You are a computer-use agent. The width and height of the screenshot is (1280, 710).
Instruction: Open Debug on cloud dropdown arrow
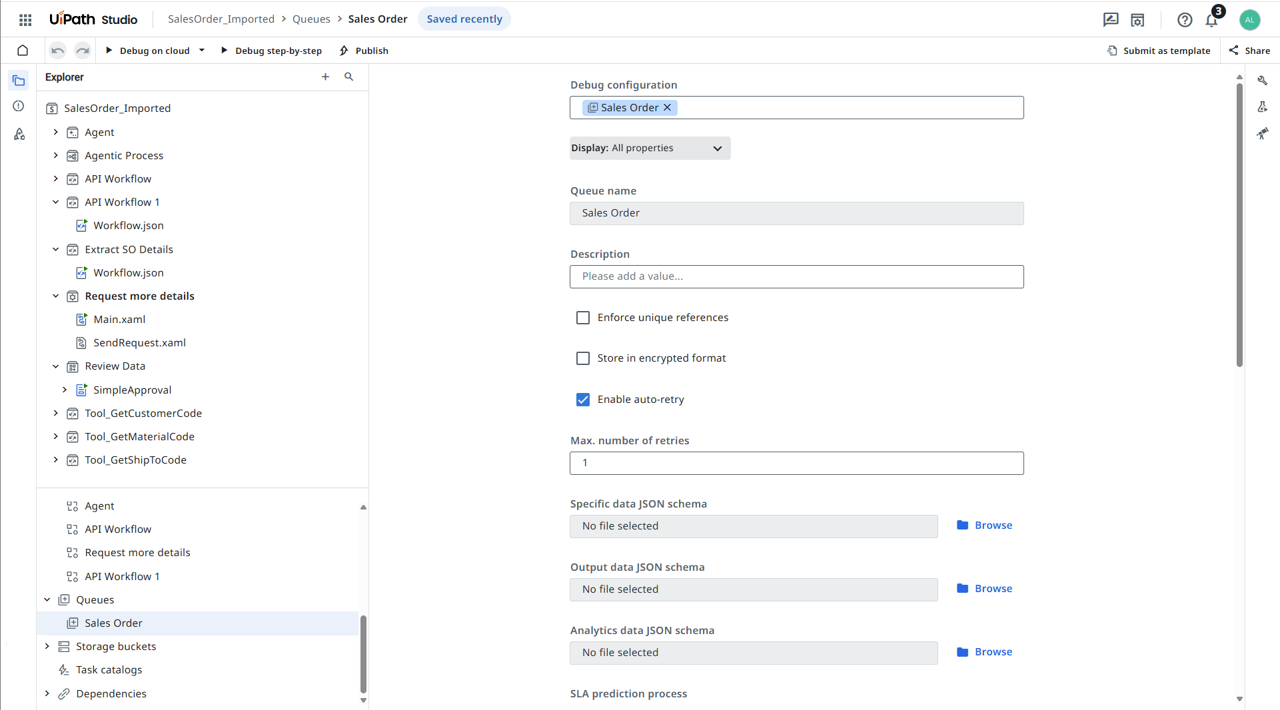coord(202,50)
